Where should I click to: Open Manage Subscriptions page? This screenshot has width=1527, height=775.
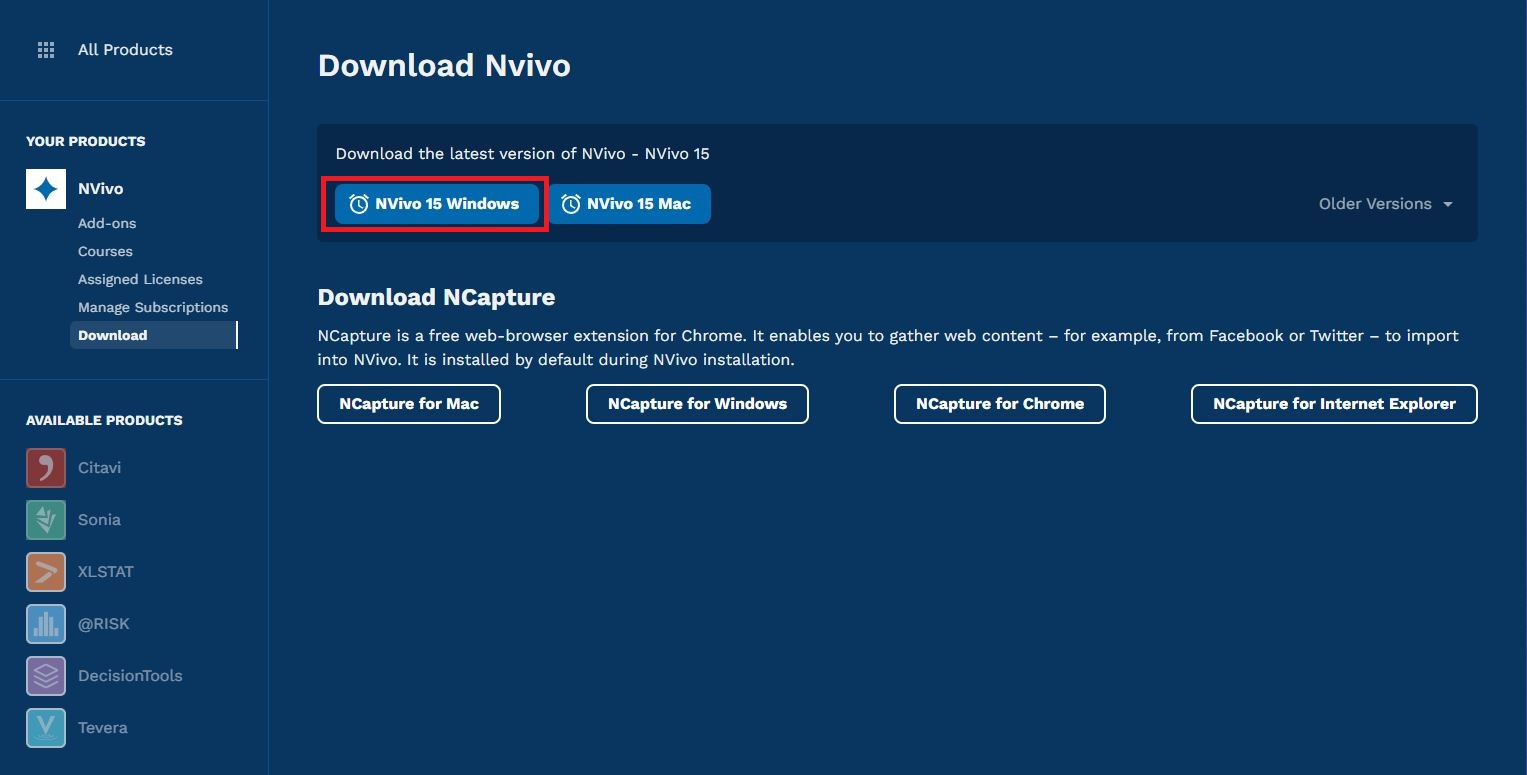(153, 308)
